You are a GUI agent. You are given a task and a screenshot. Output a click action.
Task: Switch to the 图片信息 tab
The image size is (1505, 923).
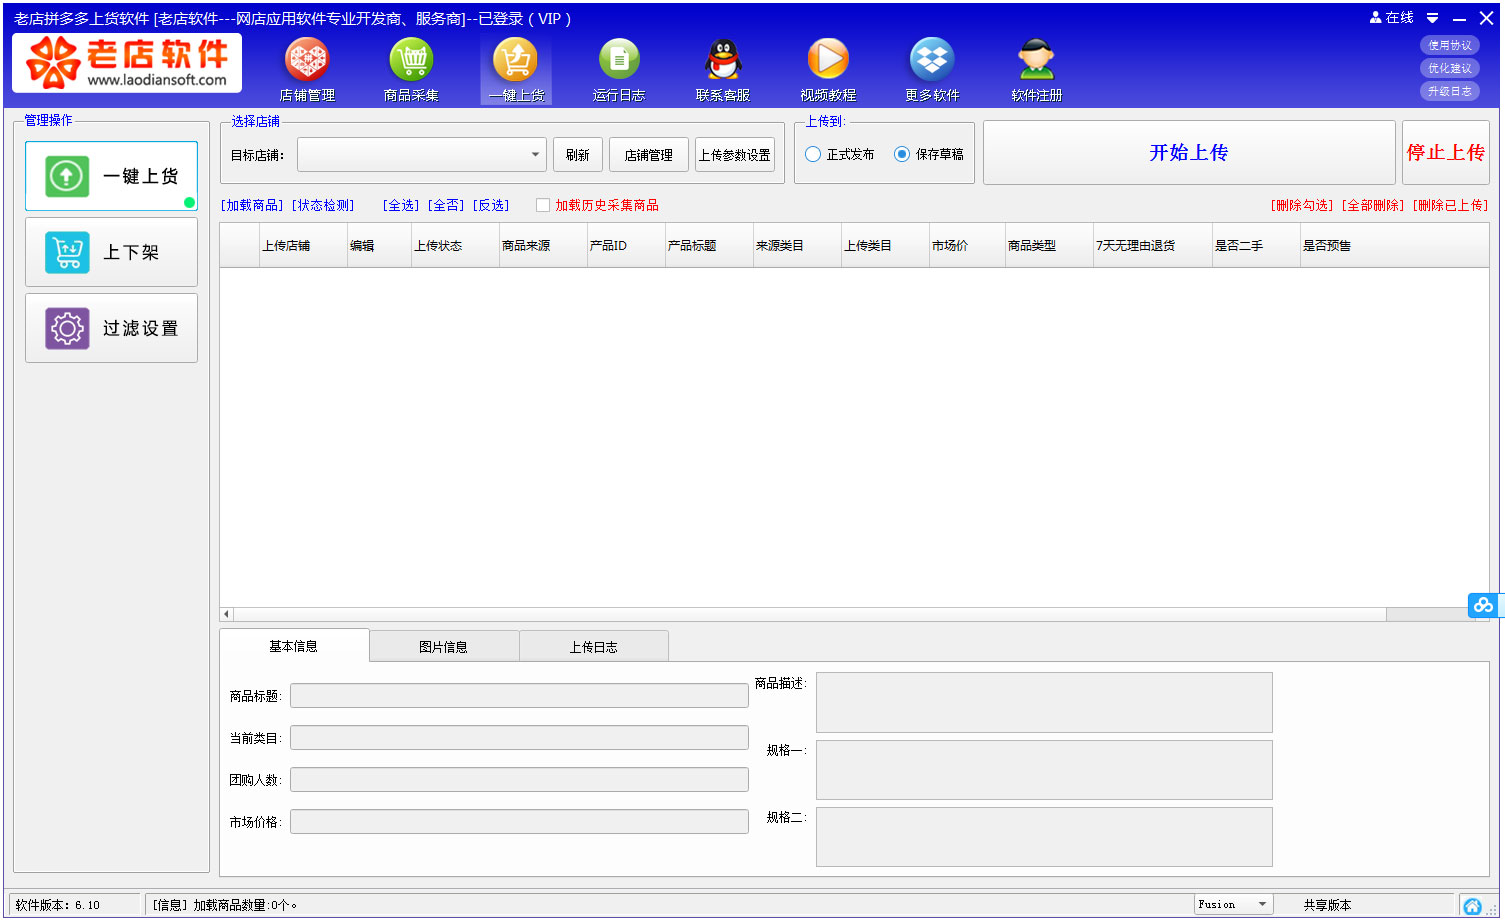(443, 647)
